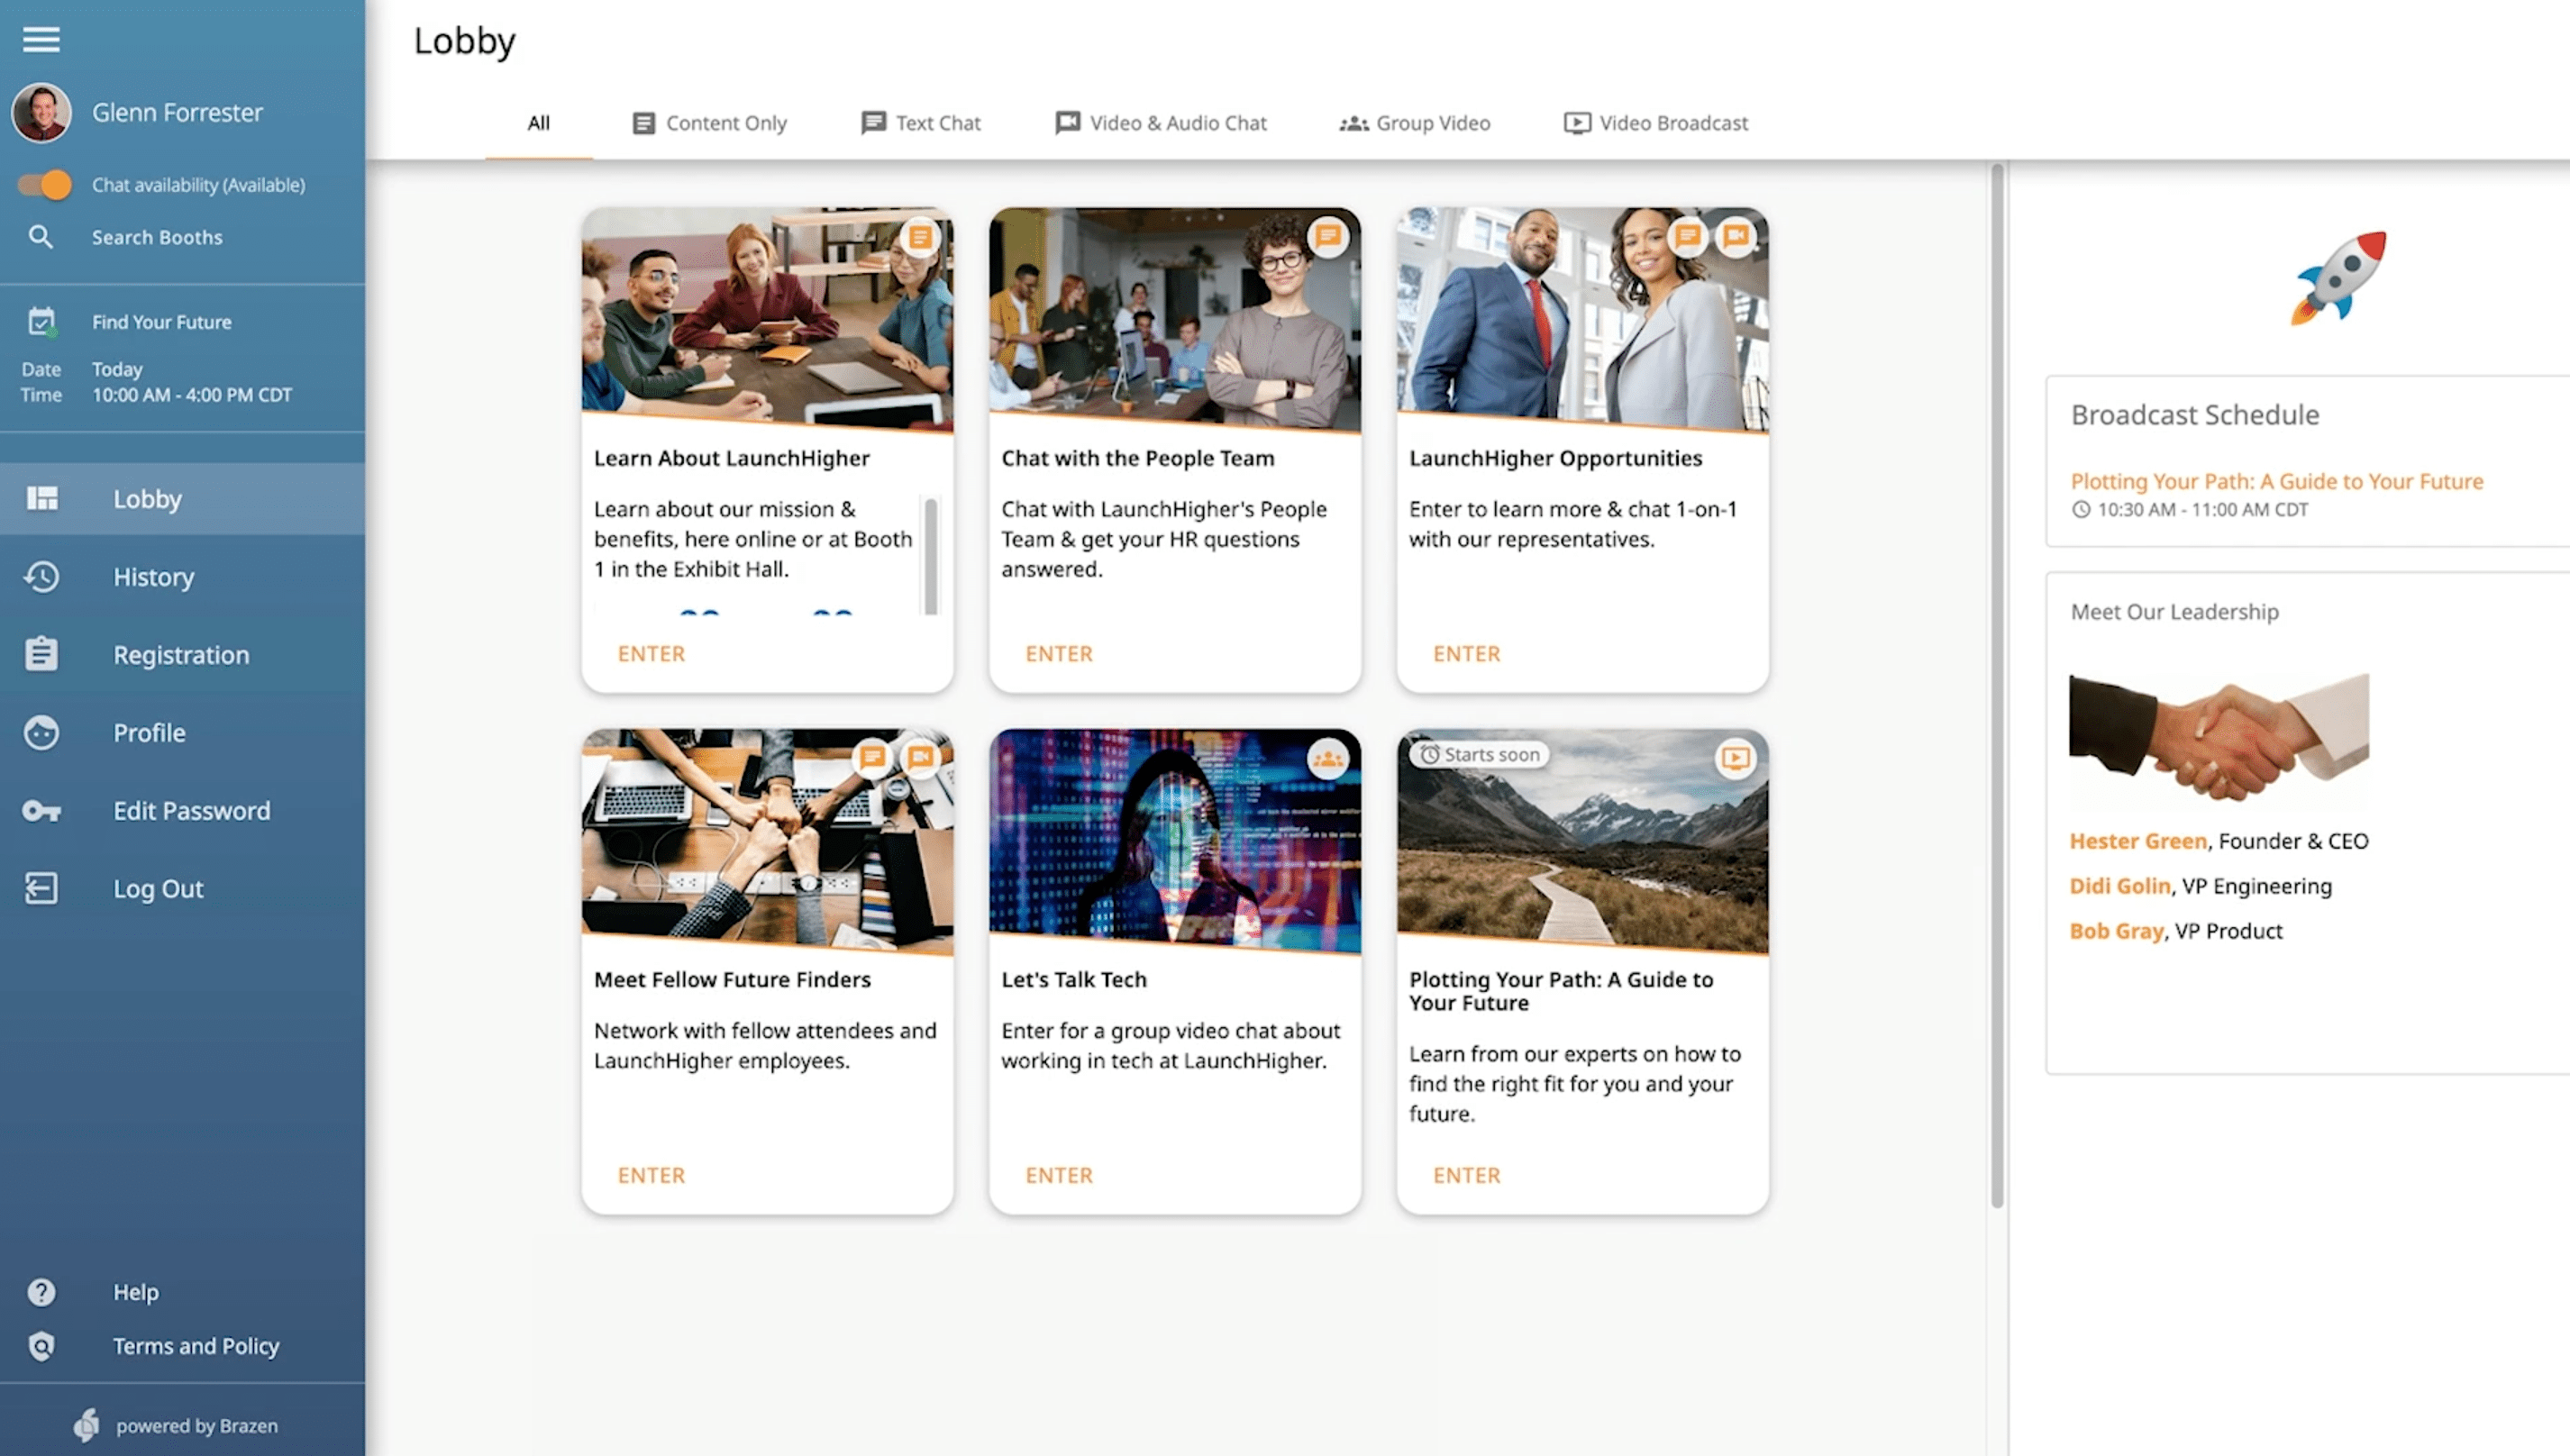2570x1456 pixels.
Task: Click the handshake leadership image
Action: pos(2219,737)
